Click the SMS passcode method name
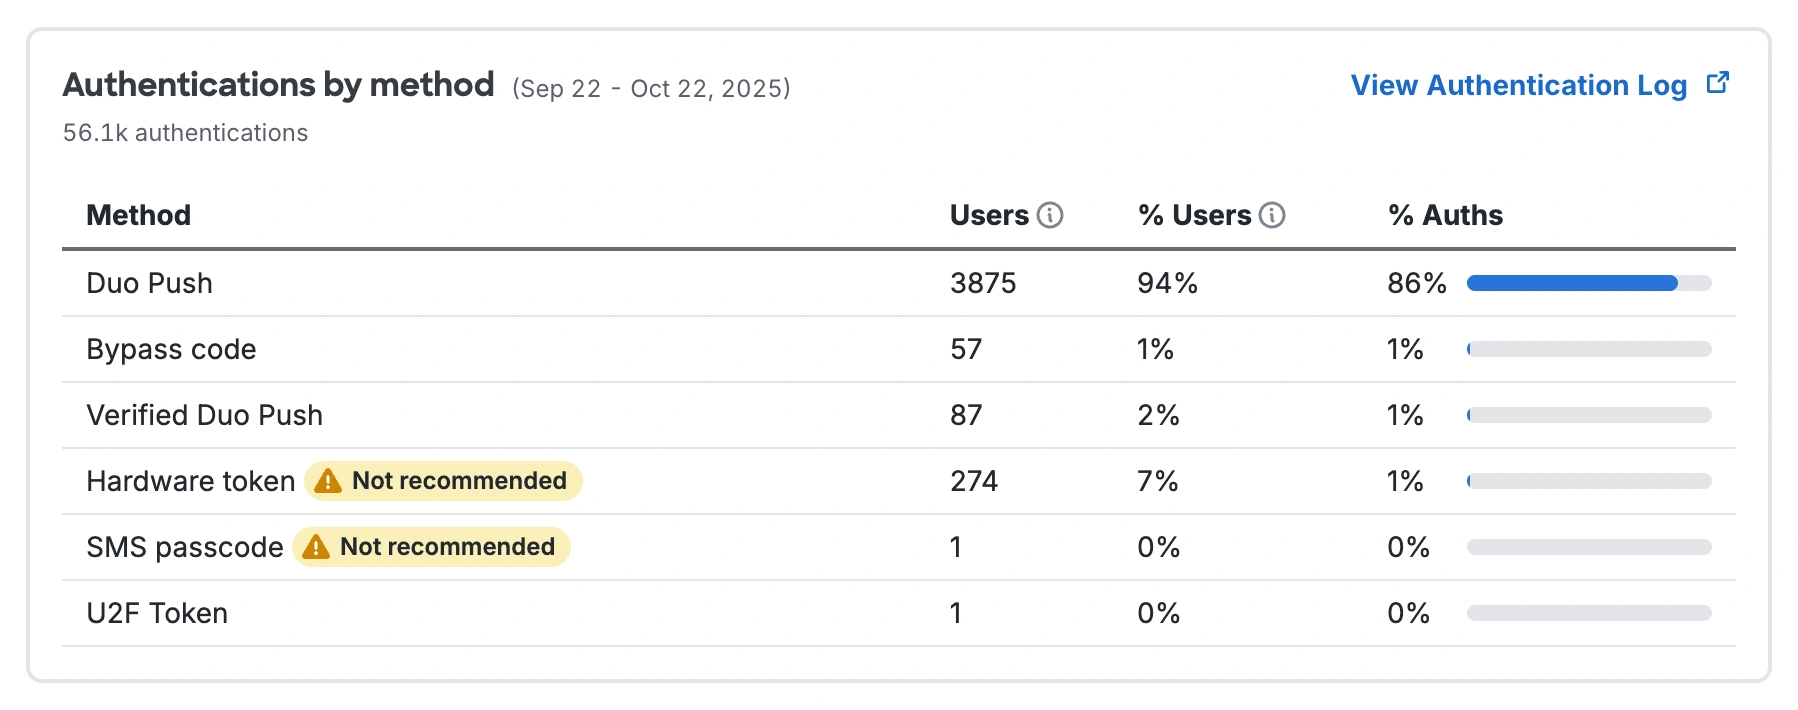 click(x=184, y=547)
